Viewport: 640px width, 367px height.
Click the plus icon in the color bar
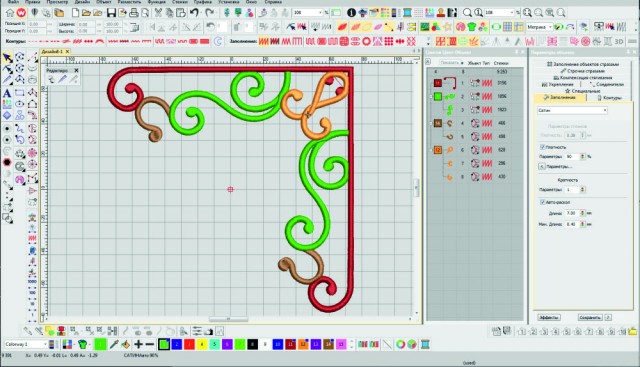[x=138, y=345]
